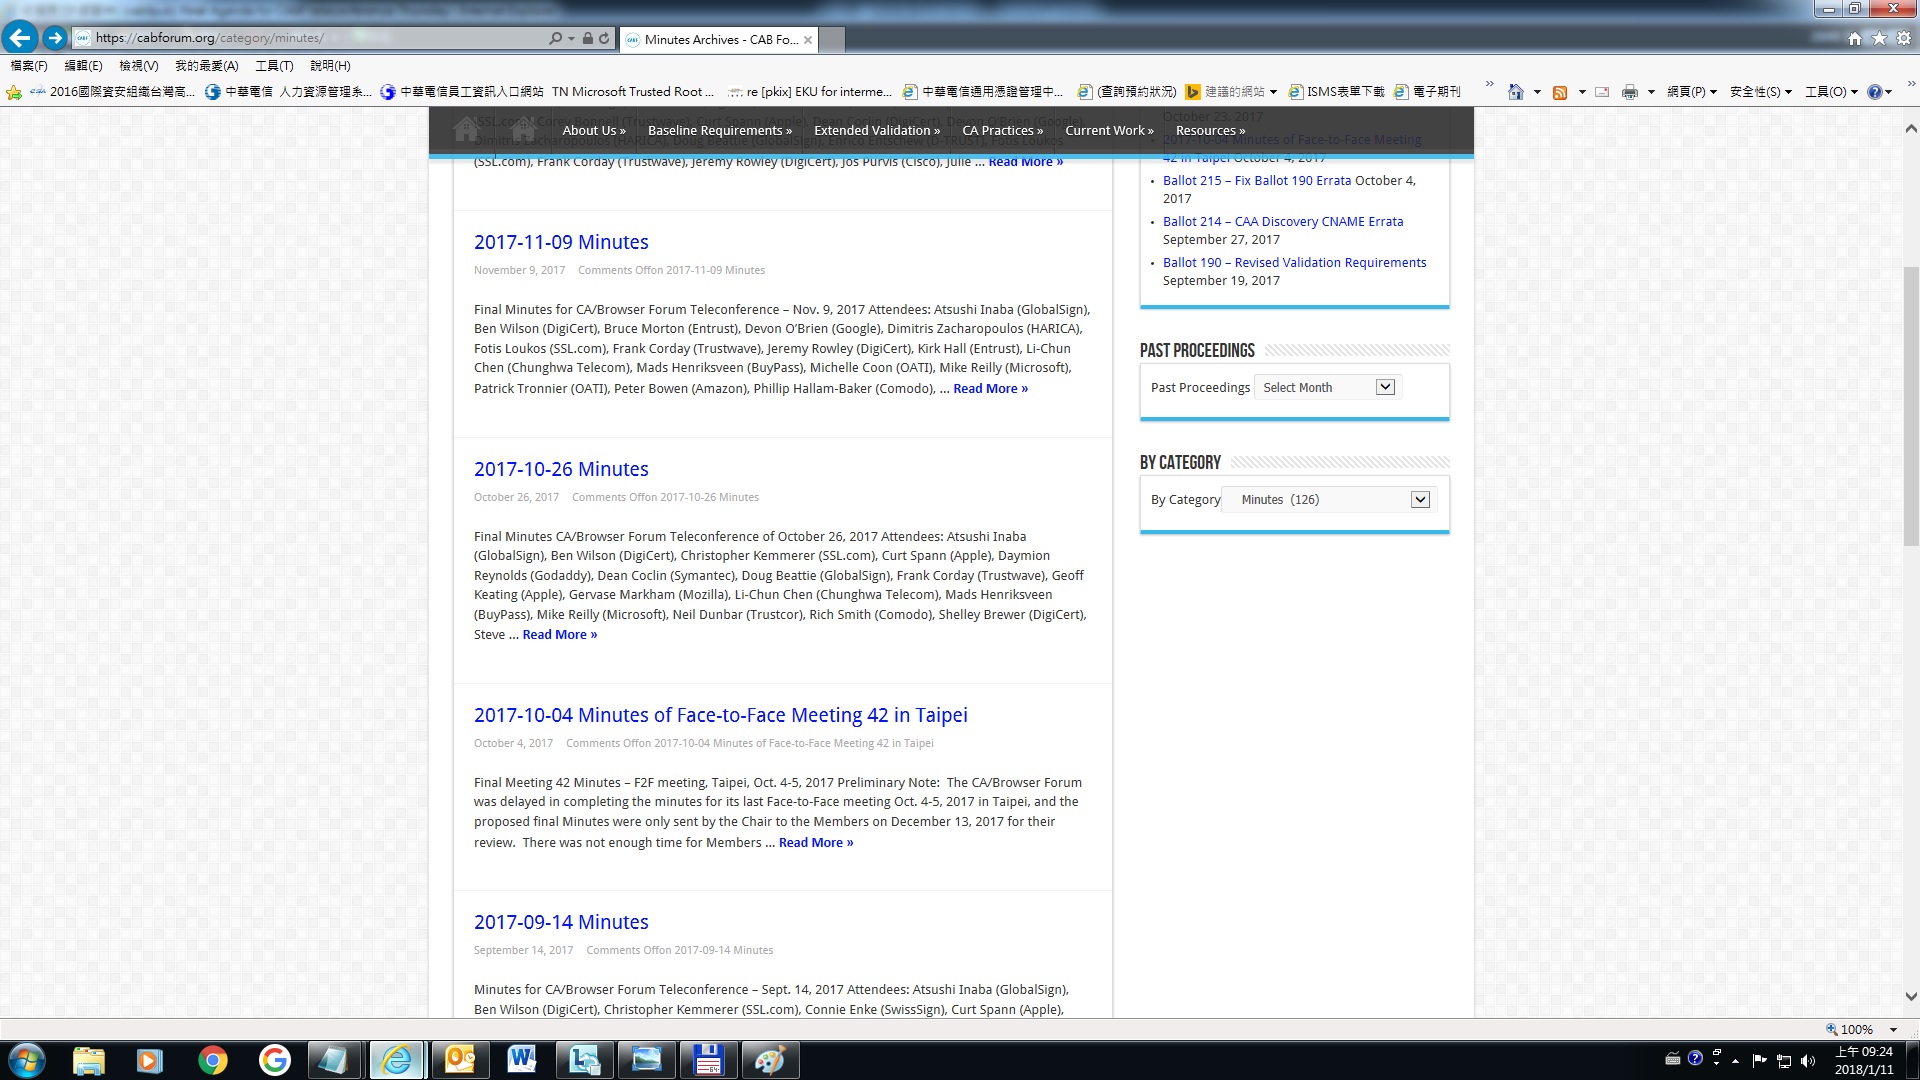Click Ballot 215 – Fix Ballot 190 Errata
1920x1080 pixels.
click(1257, 180)
